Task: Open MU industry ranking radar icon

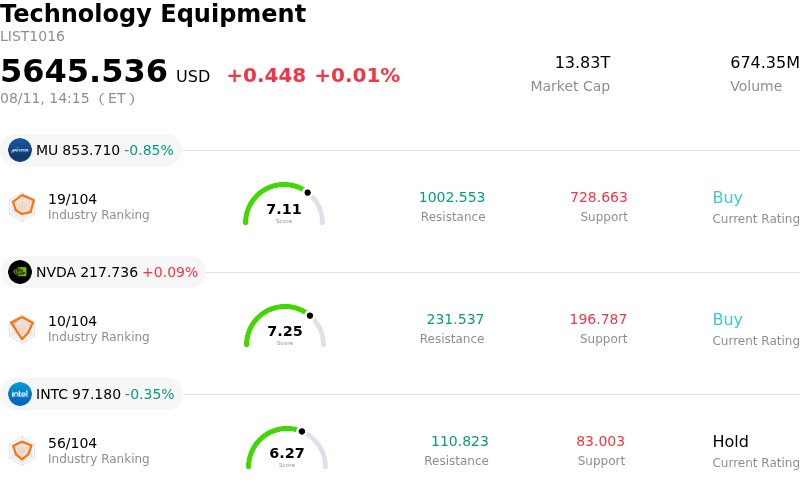Action: [22, 207]
